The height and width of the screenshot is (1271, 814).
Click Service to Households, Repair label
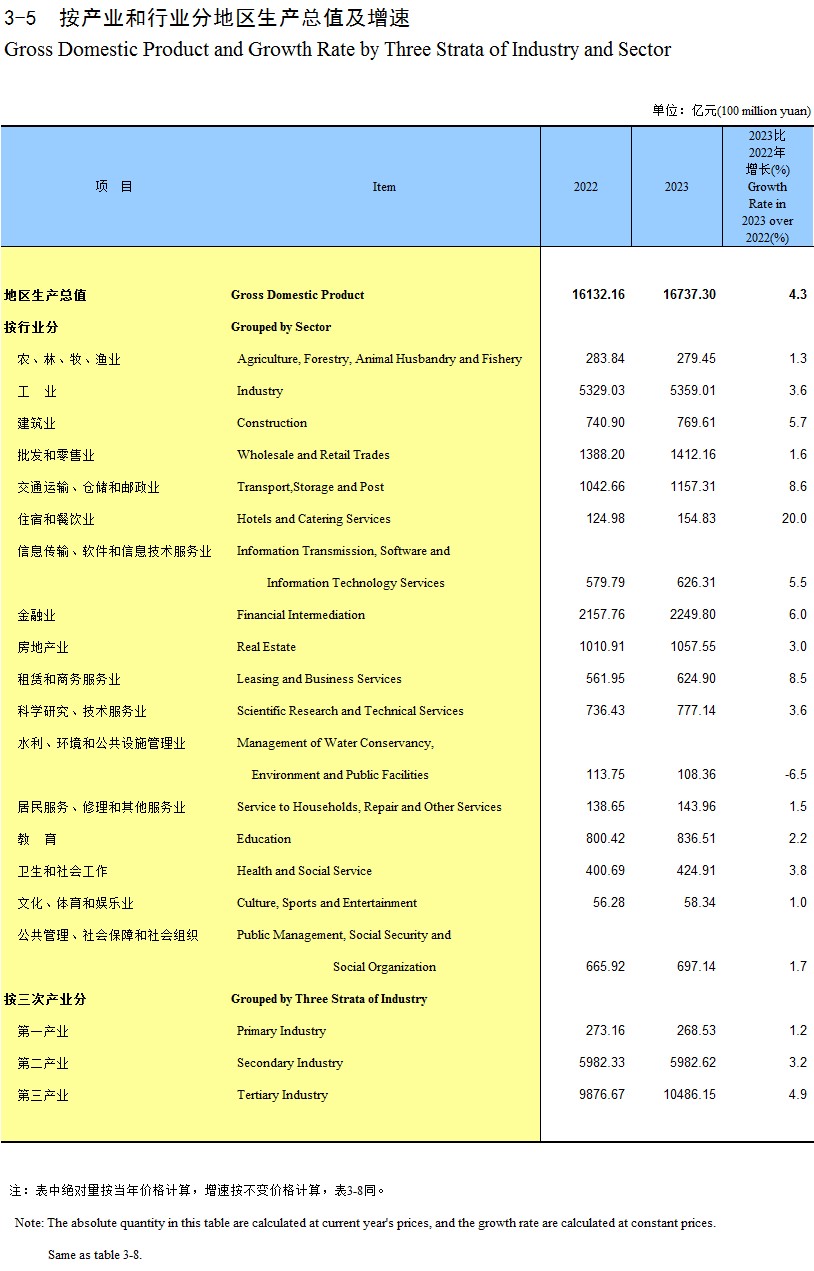tap(369, 807)
